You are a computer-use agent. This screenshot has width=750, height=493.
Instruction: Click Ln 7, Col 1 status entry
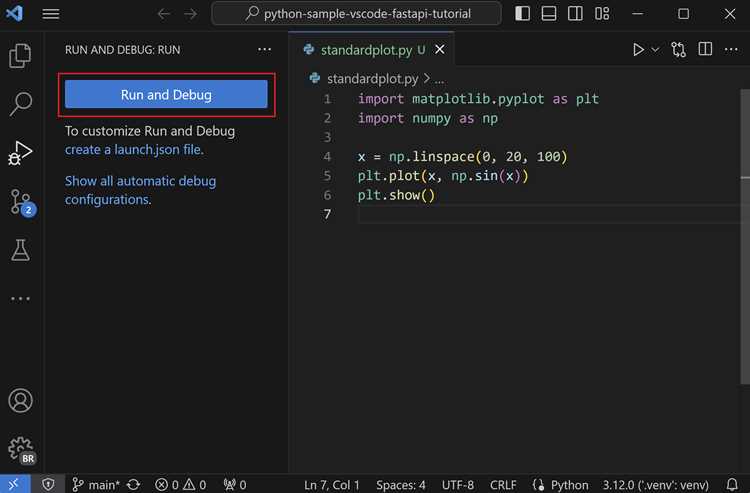tap(331, 484)
